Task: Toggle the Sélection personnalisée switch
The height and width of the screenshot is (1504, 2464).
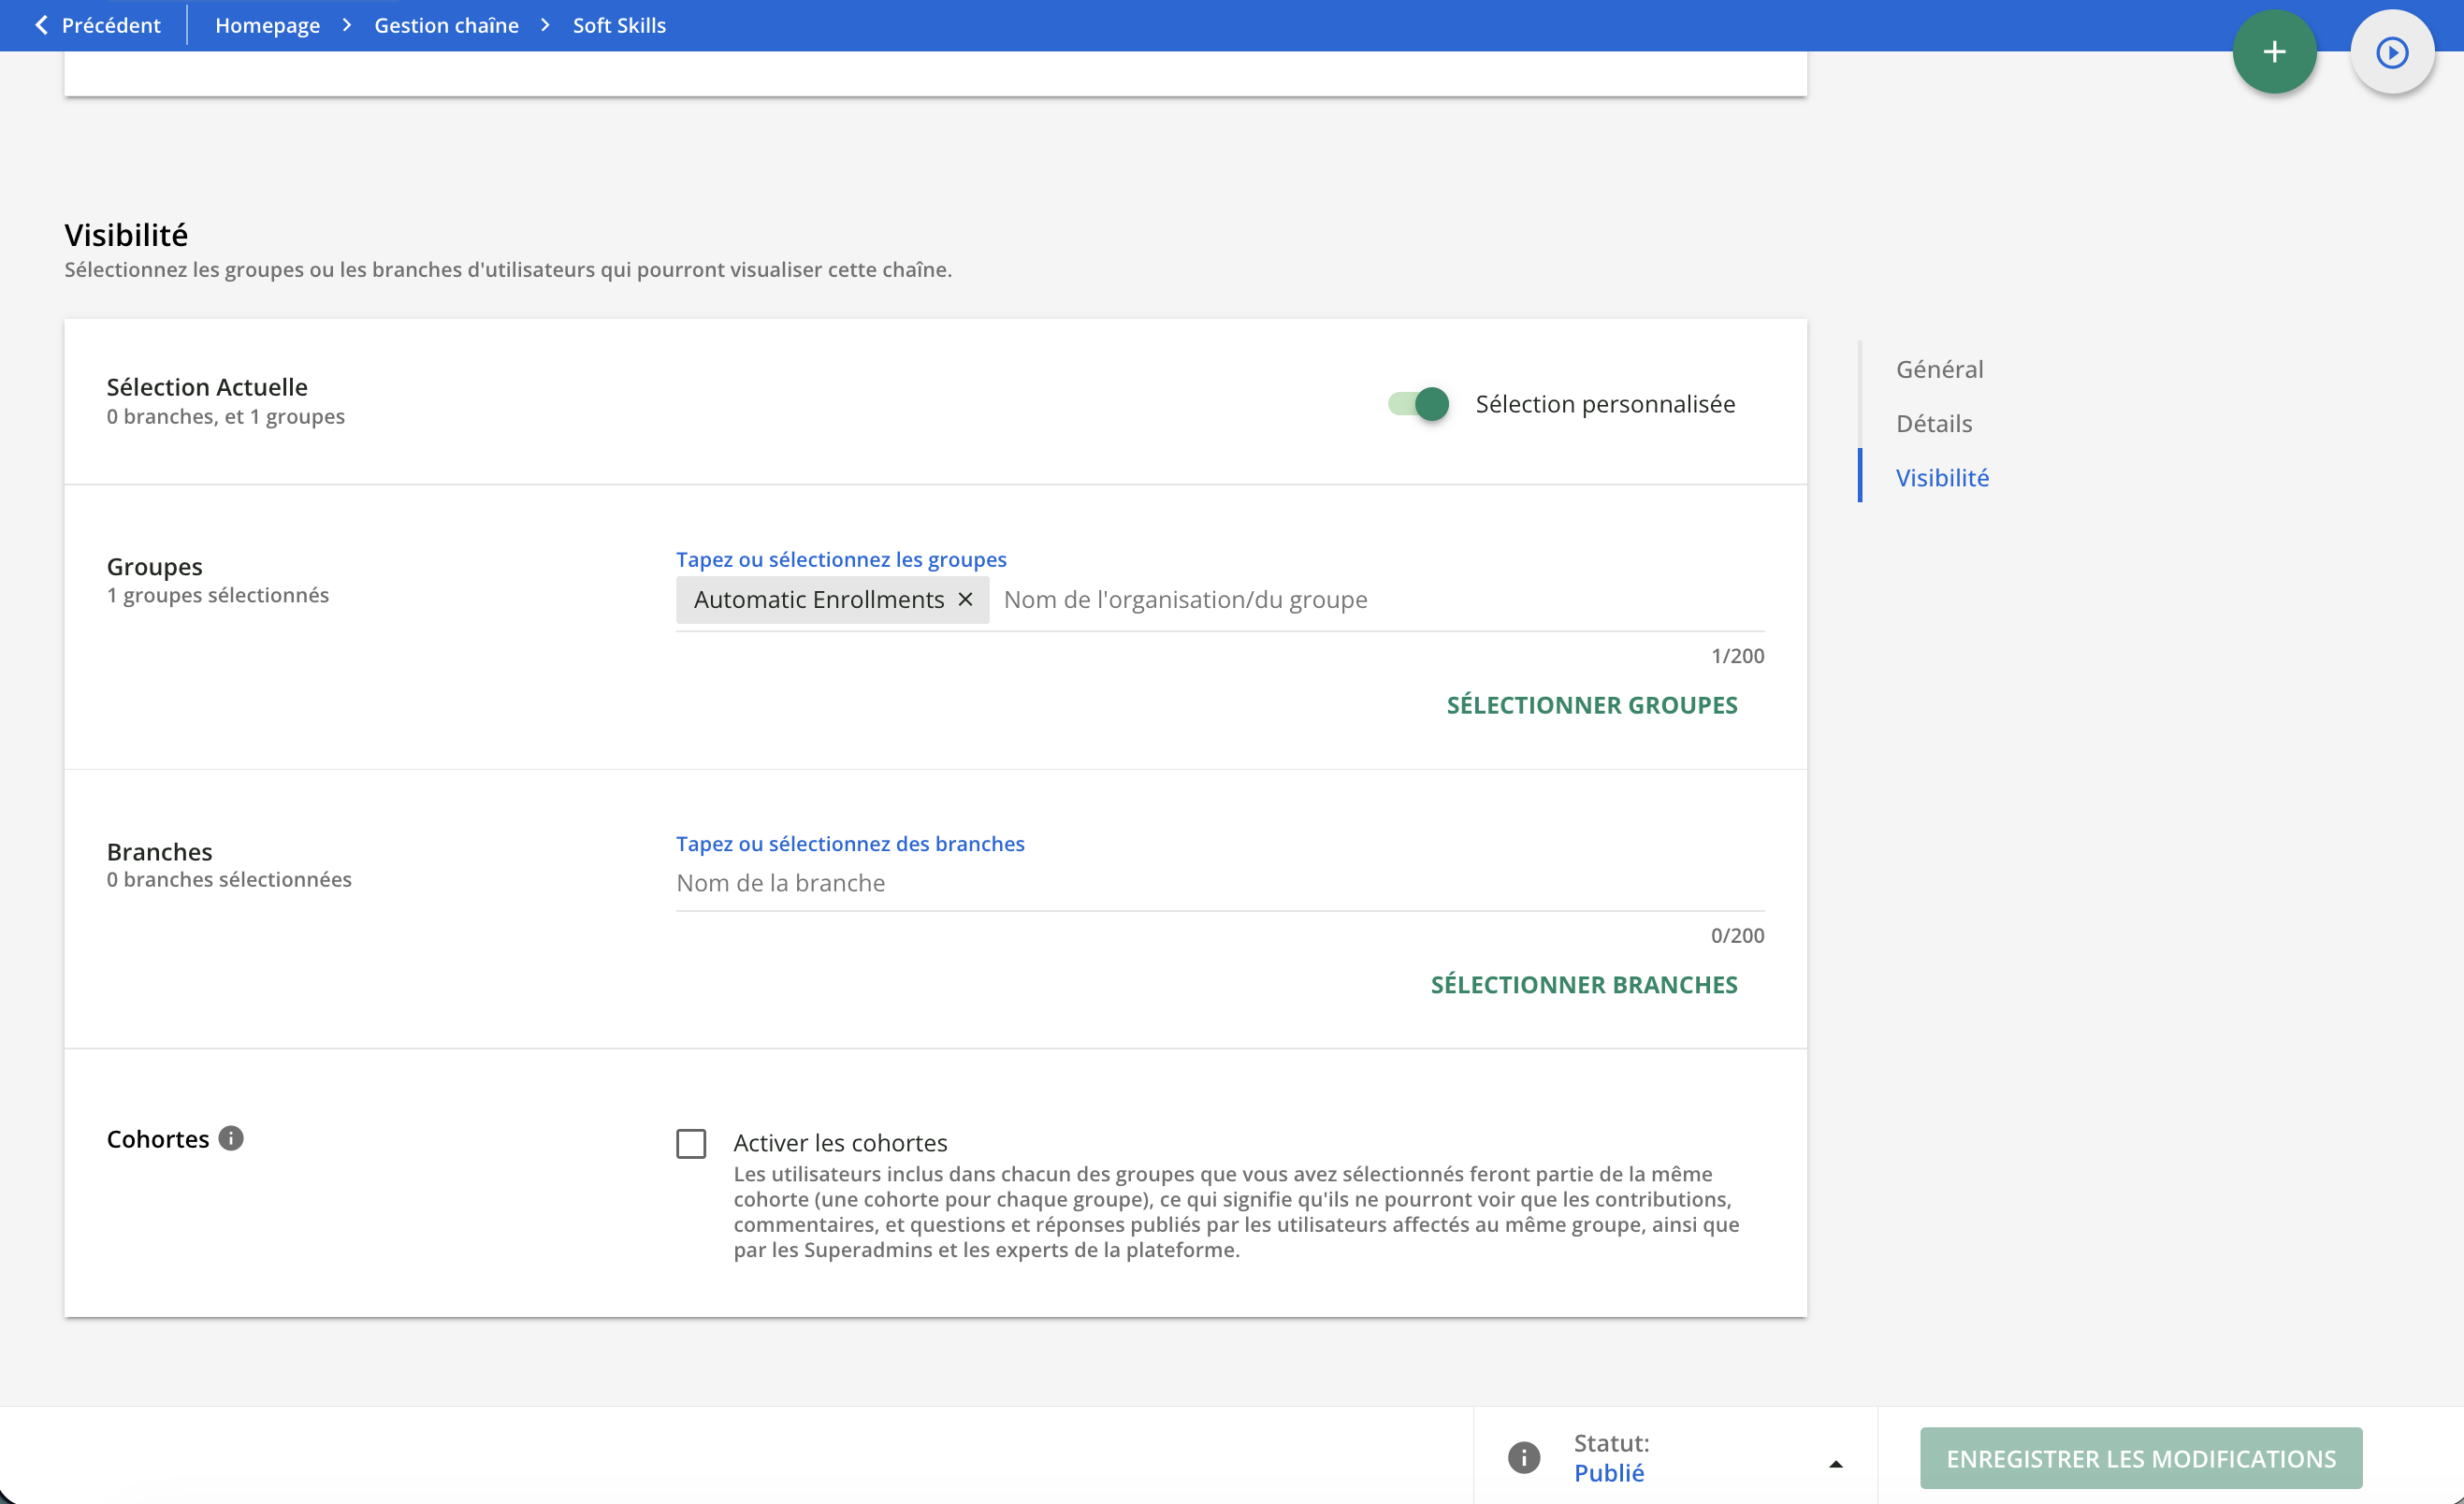Action: [x=1418, y=404]
